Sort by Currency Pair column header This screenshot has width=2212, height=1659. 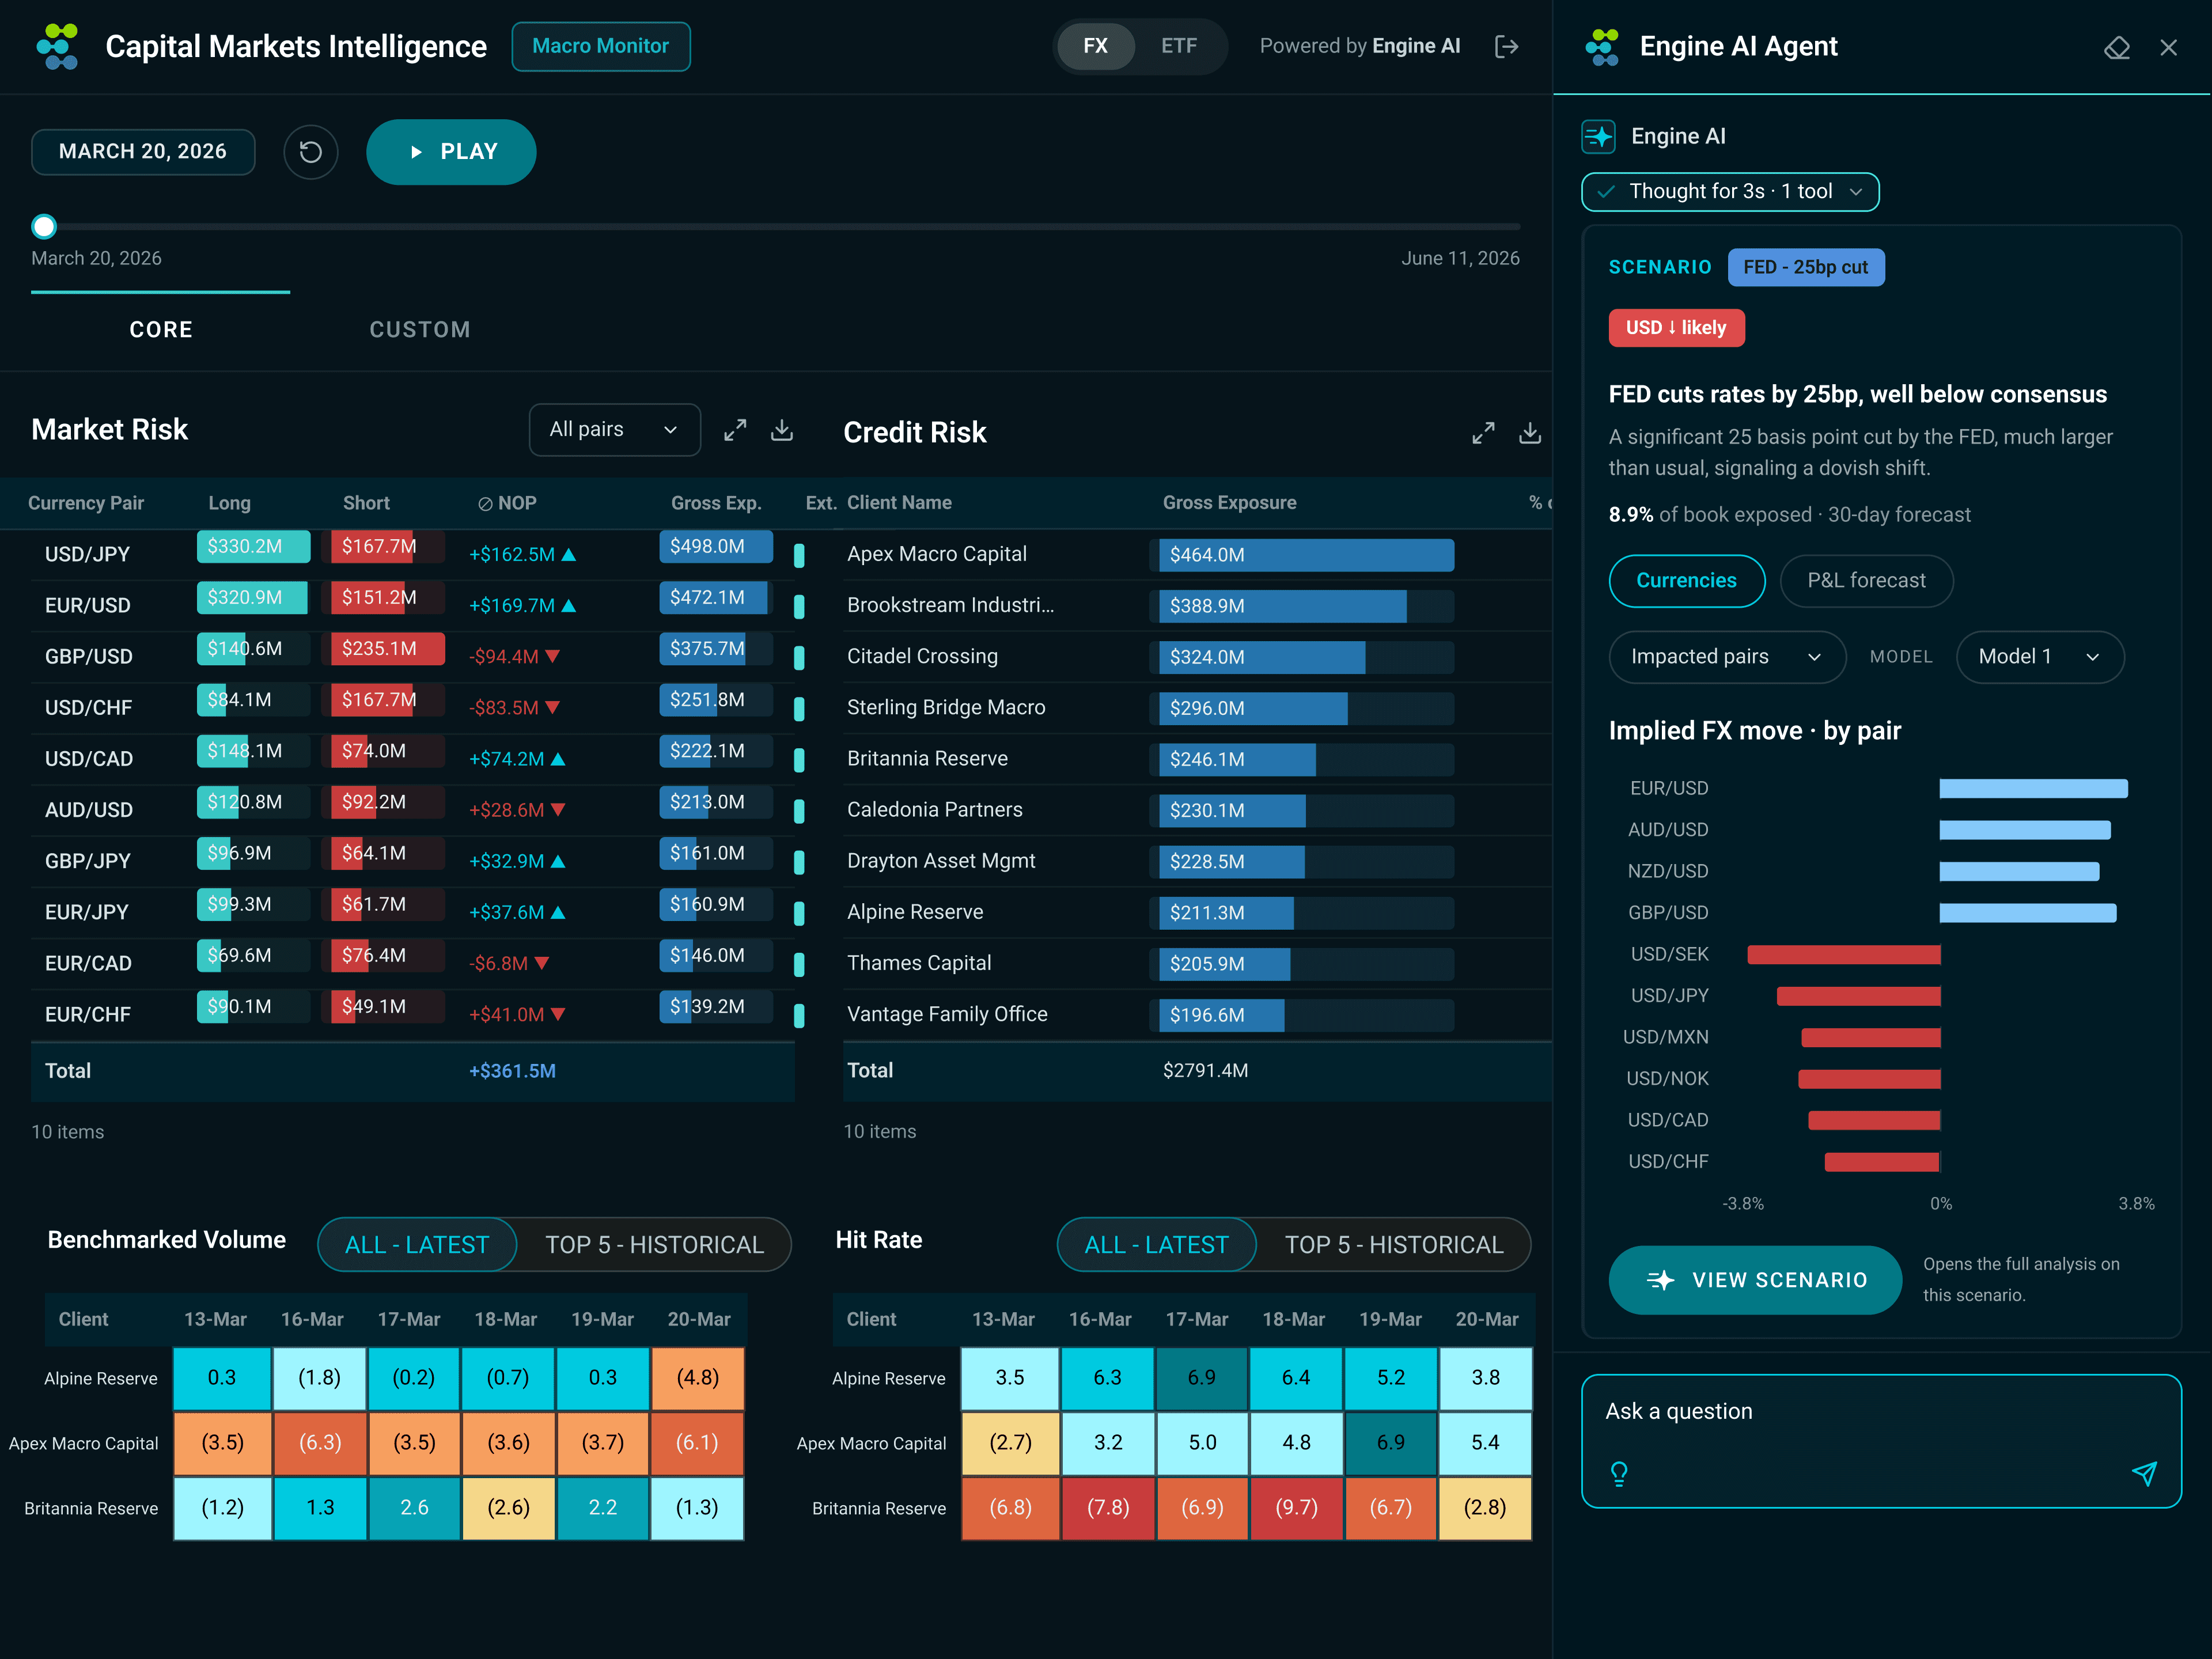86,503
